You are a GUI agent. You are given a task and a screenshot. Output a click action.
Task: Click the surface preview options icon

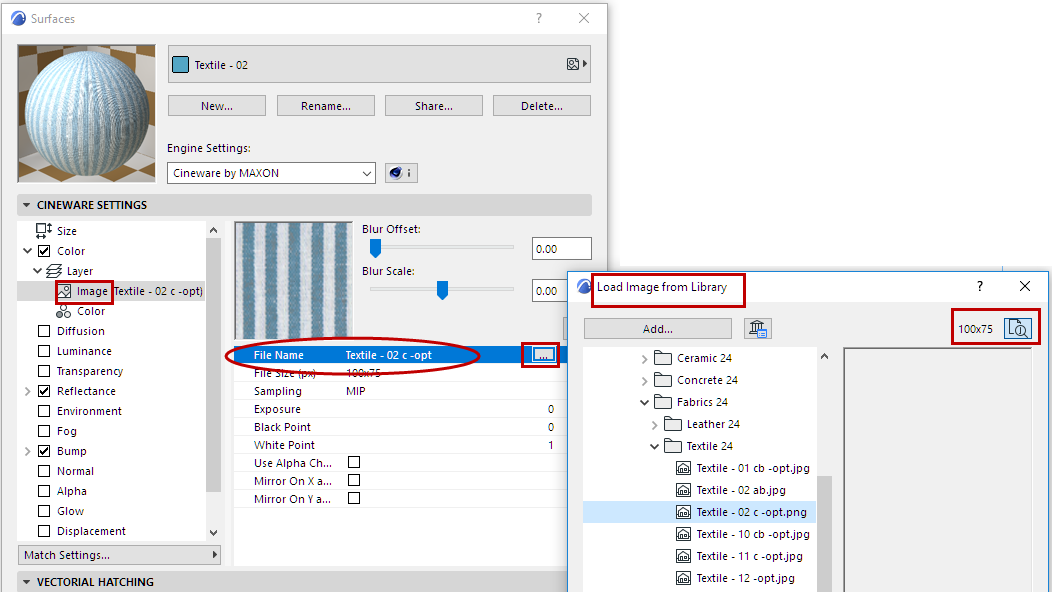pyautogui.click(x=576, y=64)
